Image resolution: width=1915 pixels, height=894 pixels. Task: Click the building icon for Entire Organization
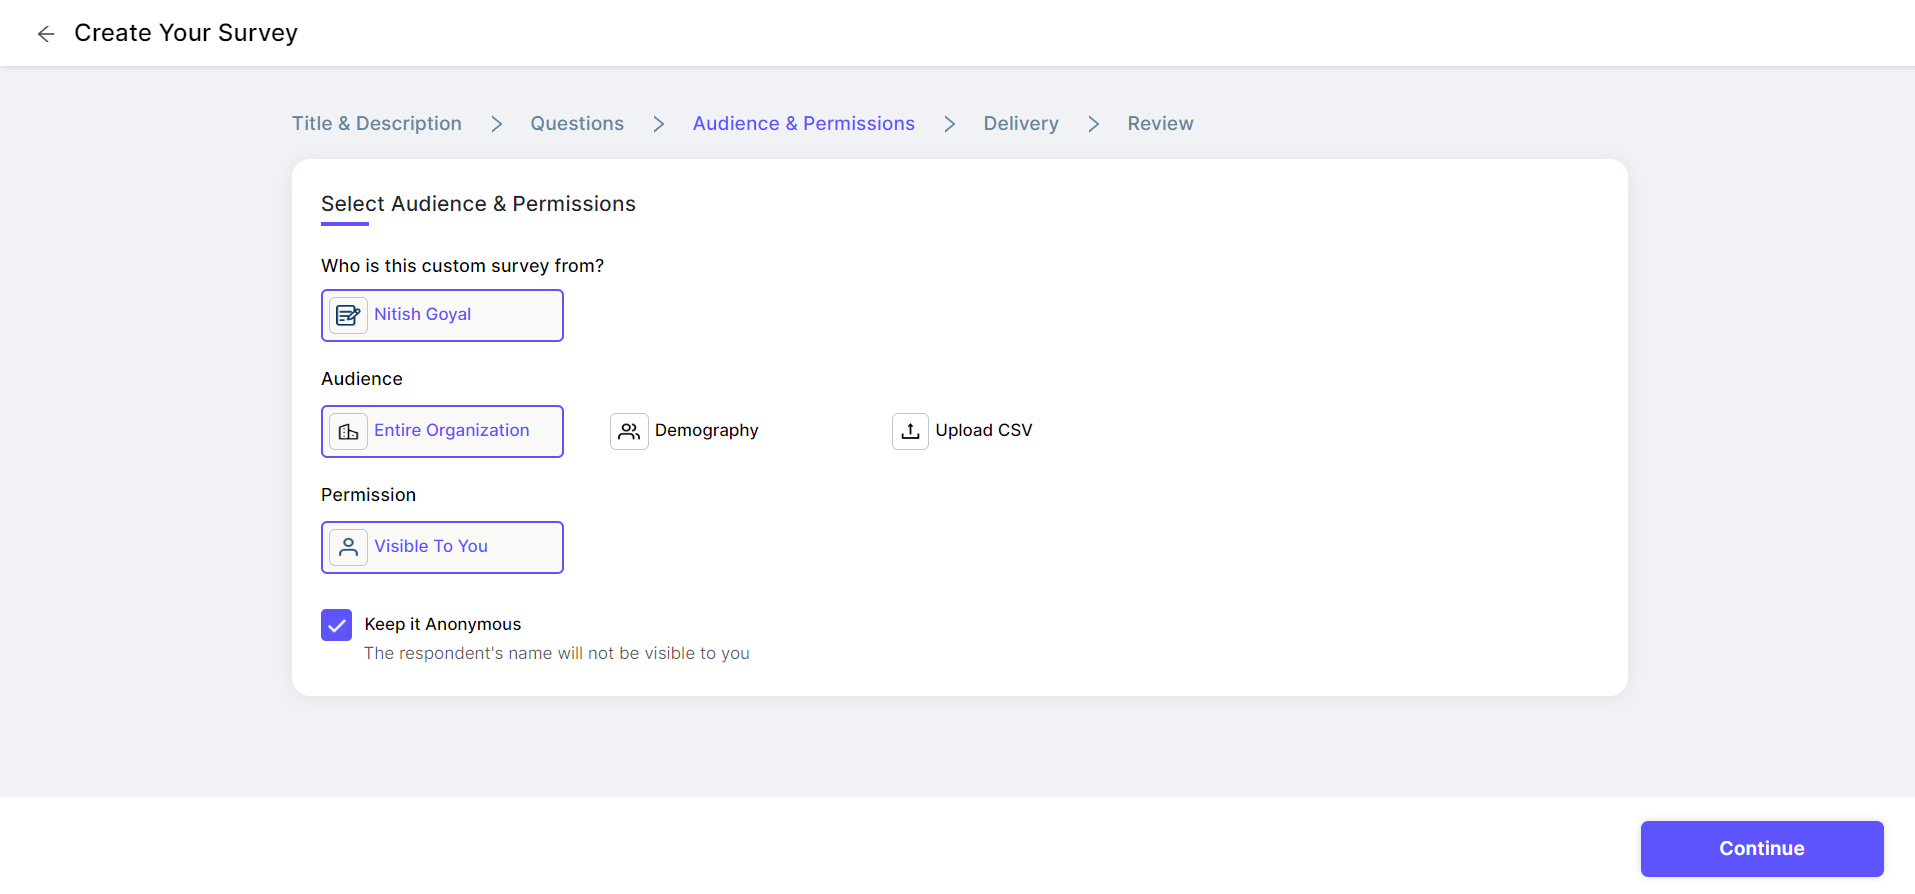(348, 431)
